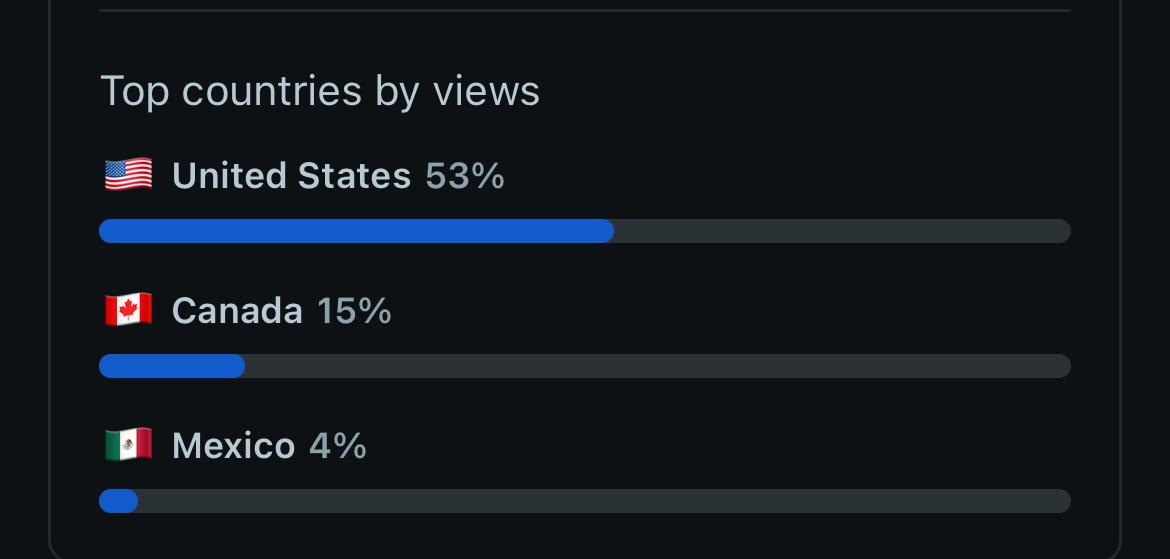Click the Canada flag icon
The width and height of the screenshot is (1170, 559).
click(128, 310)
